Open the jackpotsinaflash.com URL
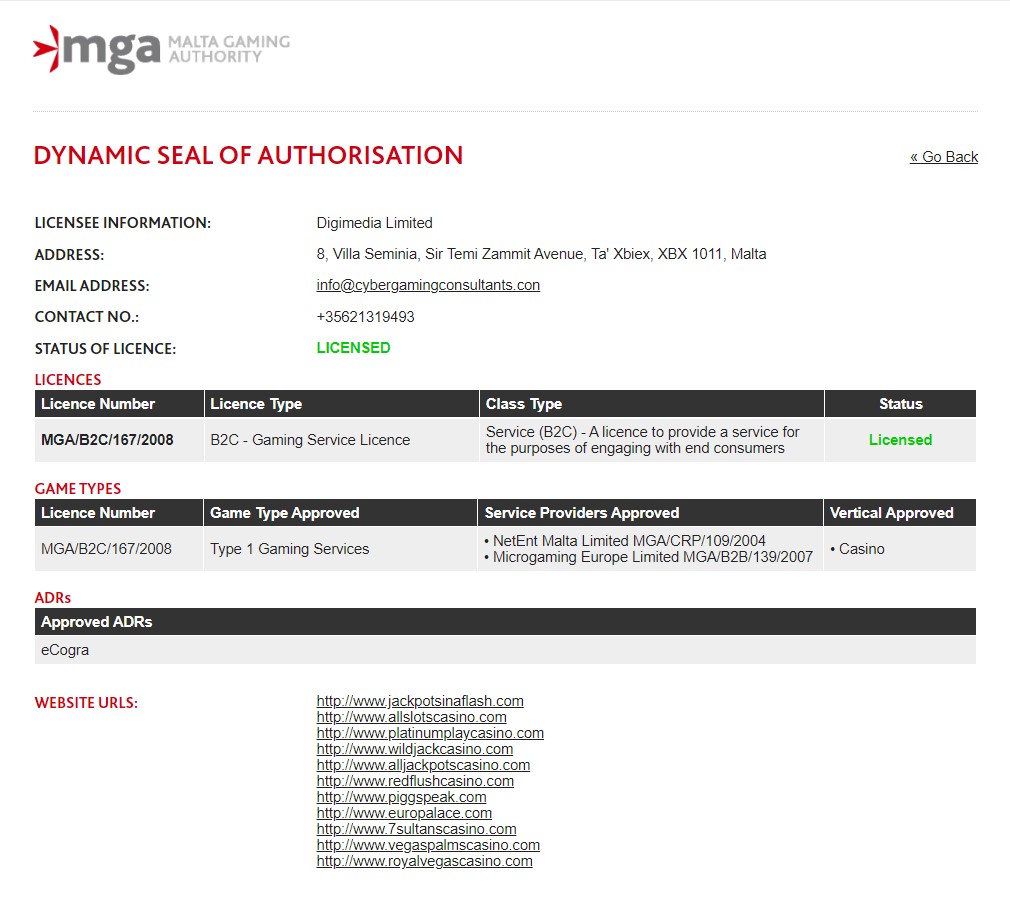The height and width of the screenshot is (903, 1010). 419,701
